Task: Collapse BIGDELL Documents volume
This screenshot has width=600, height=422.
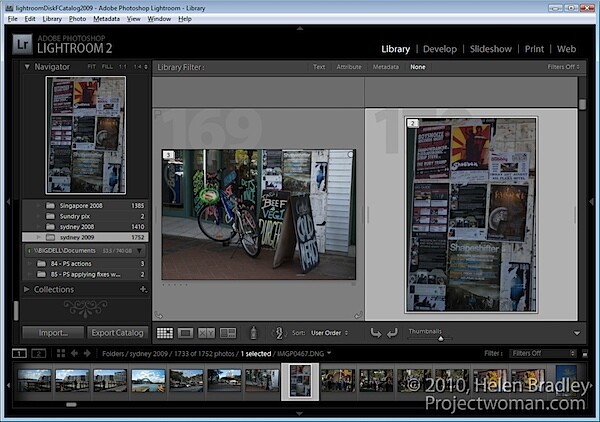Action: (x=140, y=251)
